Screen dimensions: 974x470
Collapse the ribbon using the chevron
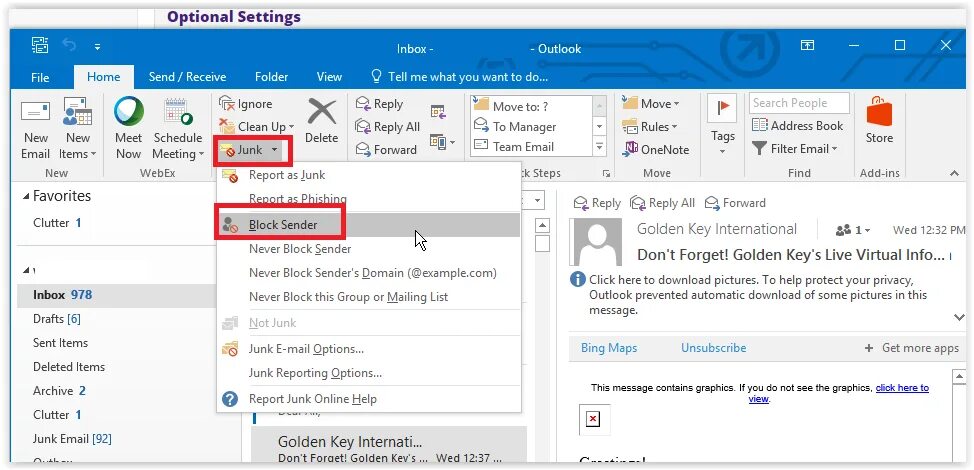(955, 174)
